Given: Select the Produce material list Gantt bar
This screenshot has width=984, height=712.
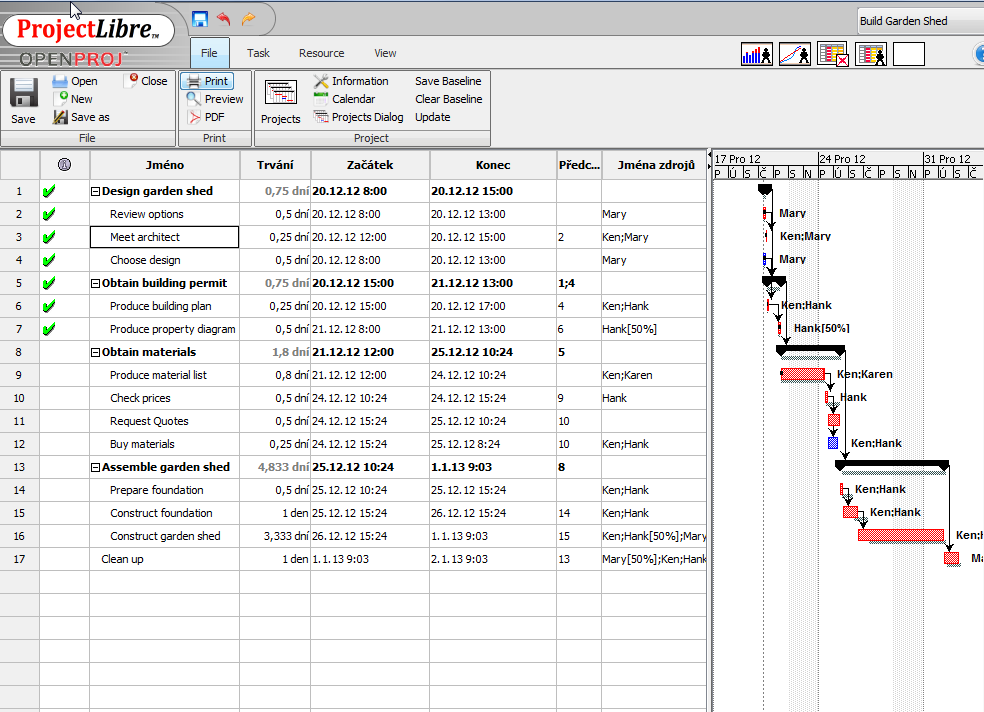Looking at the screenshot, I should point(803,374).
